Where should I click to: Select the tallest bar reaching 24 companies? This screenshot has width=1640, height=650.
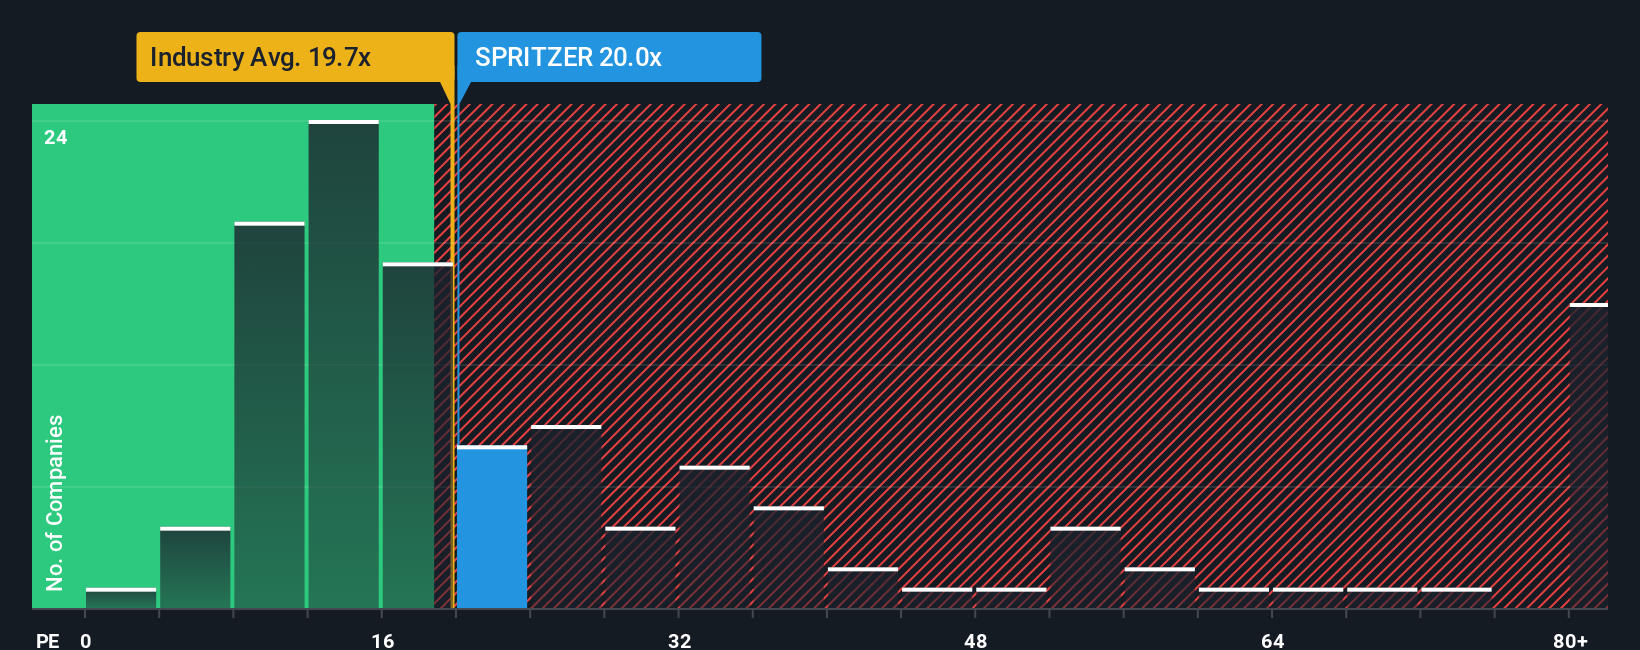pyautogui.click(x=344, y=364)
